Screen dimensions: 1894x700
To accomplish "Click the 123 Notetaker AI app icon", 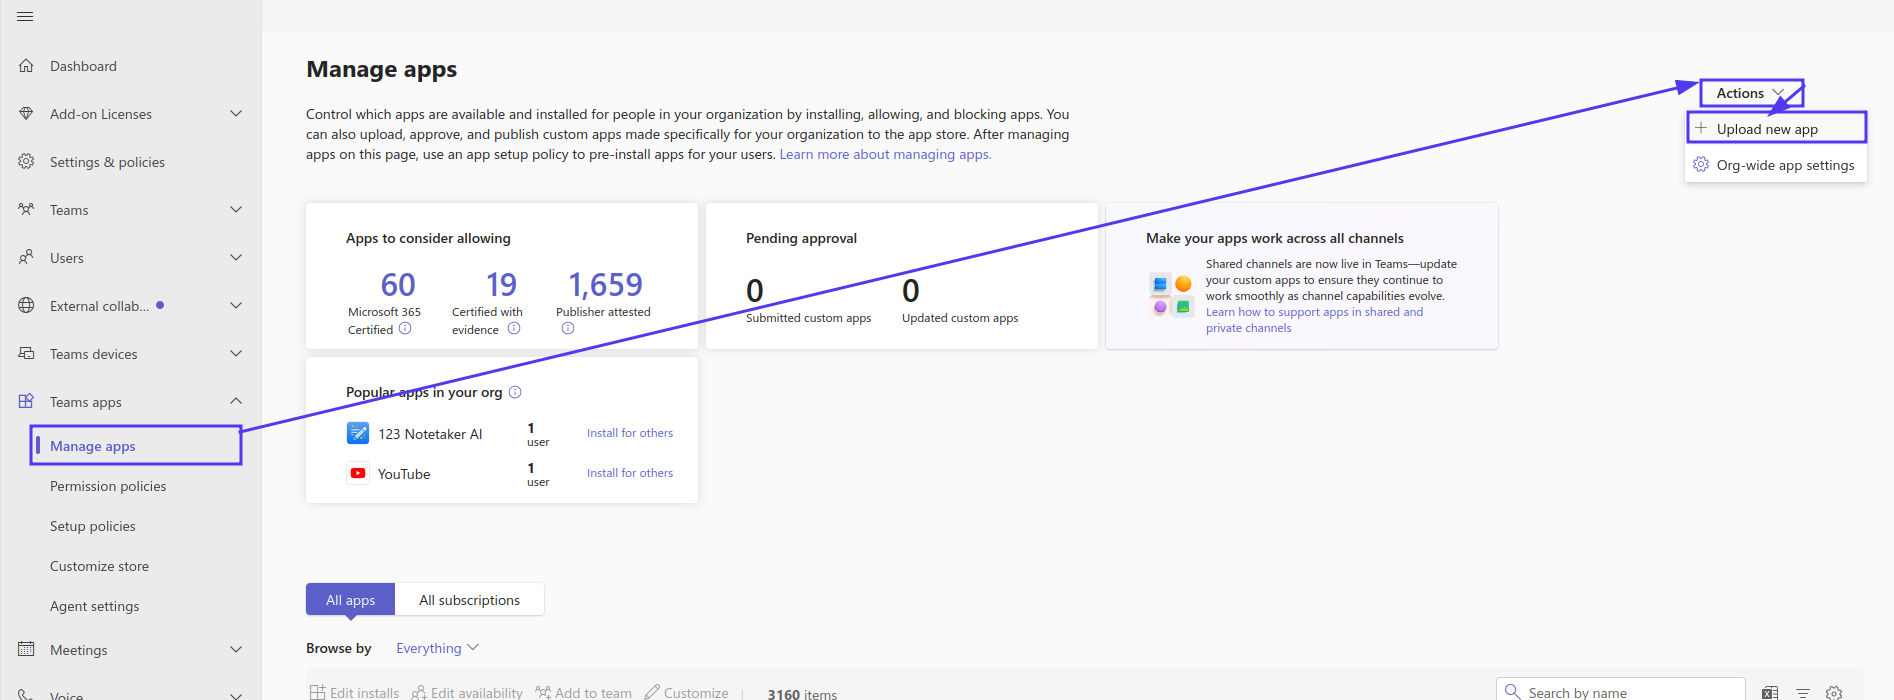I will 358,433.
